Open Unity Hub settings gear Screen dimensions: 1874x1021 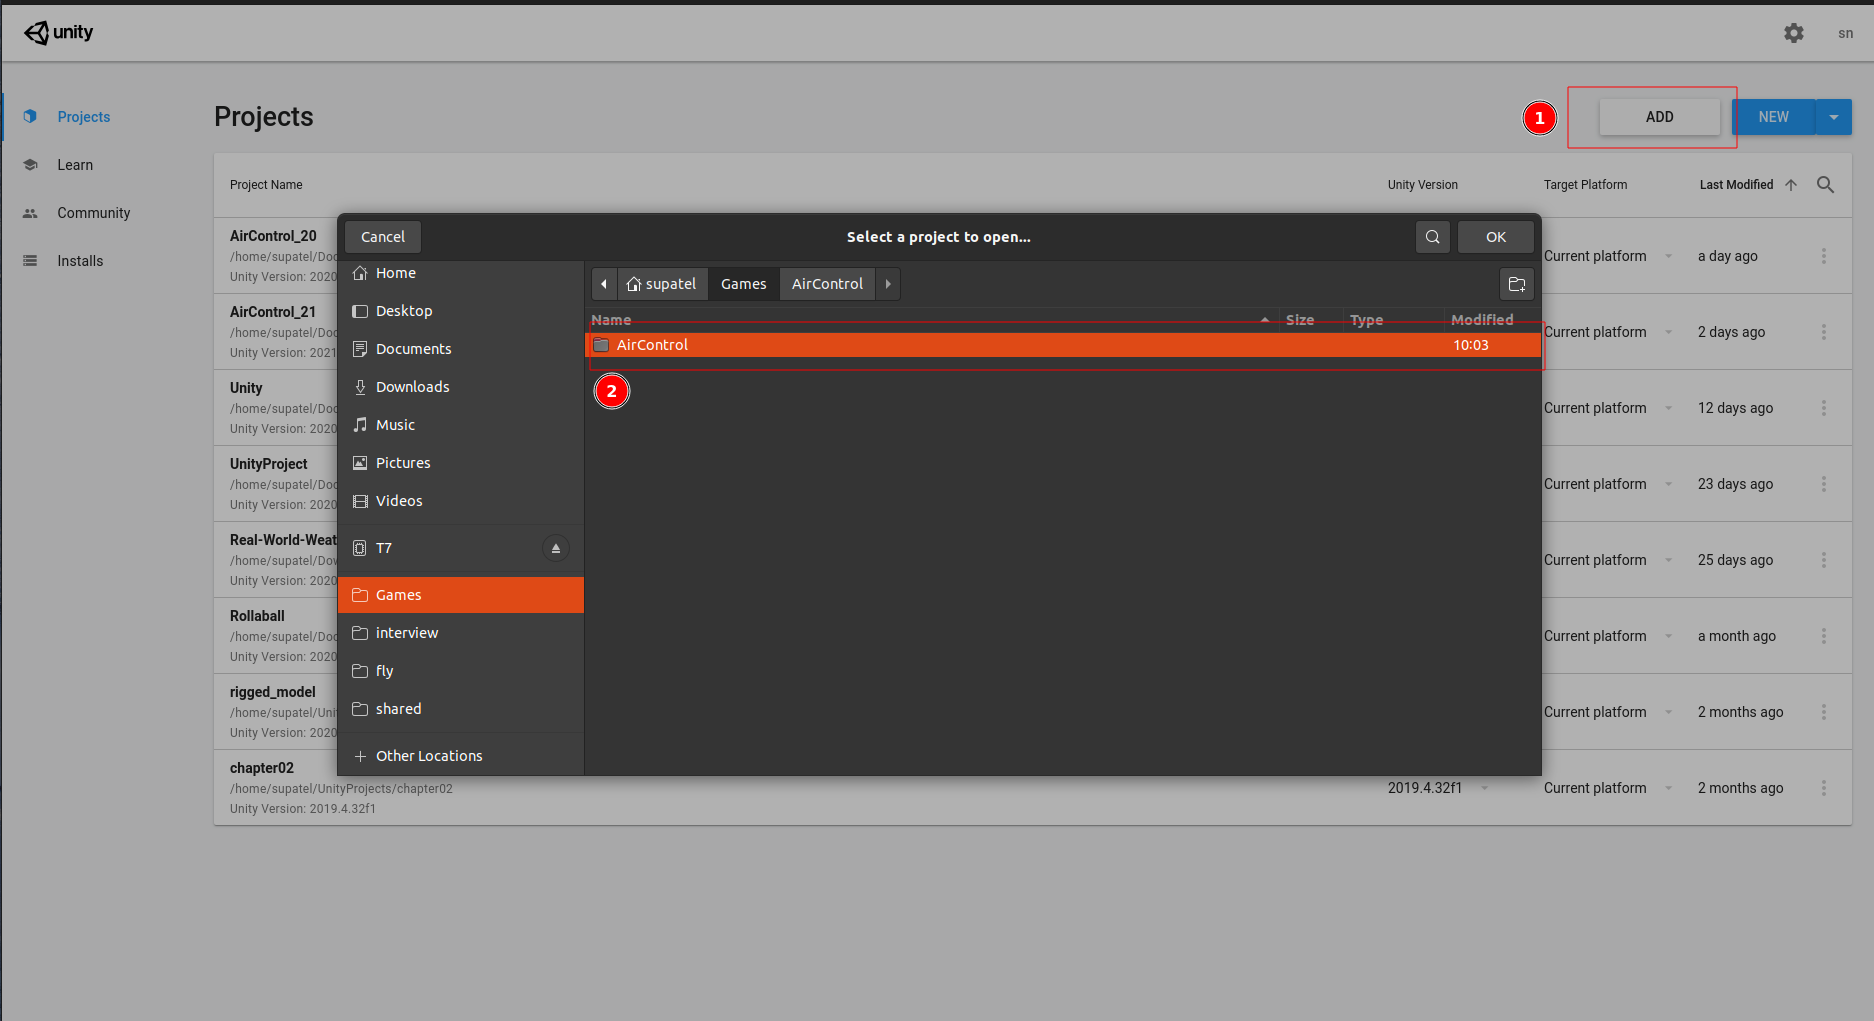pyautogui.click(x=1794, y=33)
